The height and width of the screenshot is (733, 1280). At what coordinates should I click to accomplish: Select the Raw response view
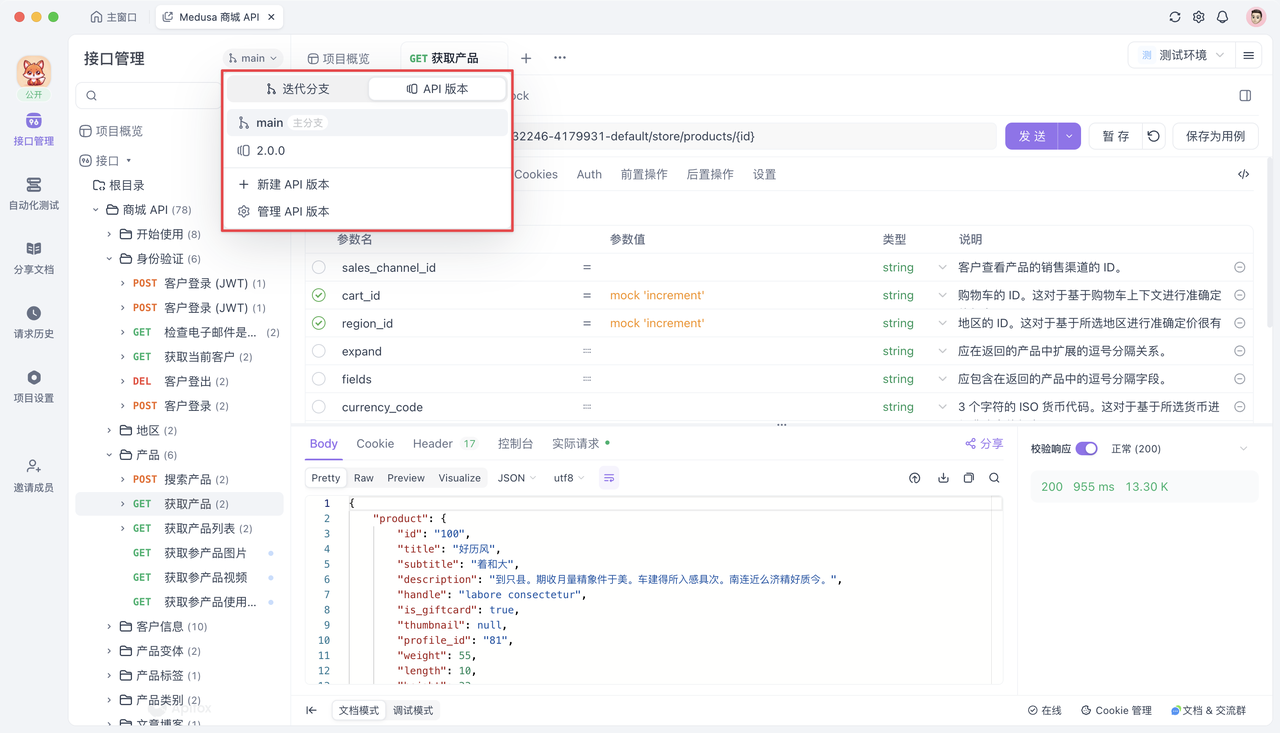tap(363, 478)
